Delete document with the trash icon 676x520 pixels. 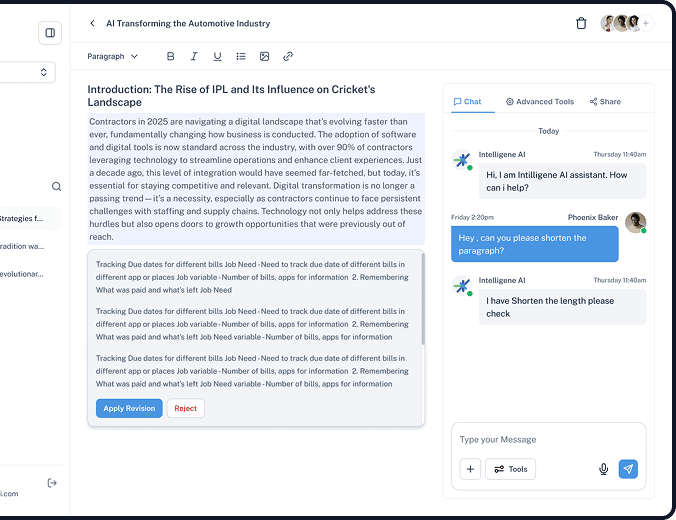581,23
